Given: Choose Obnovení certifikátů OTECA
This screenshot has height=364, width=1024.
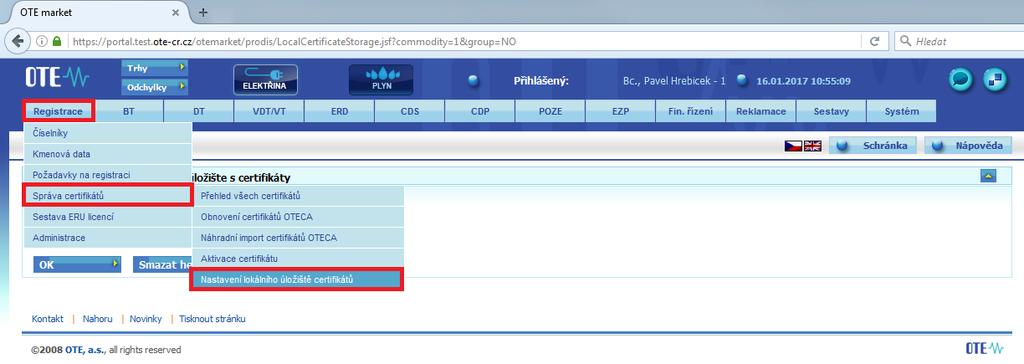Looking at the screenshot, I should (x=298, y=217).
